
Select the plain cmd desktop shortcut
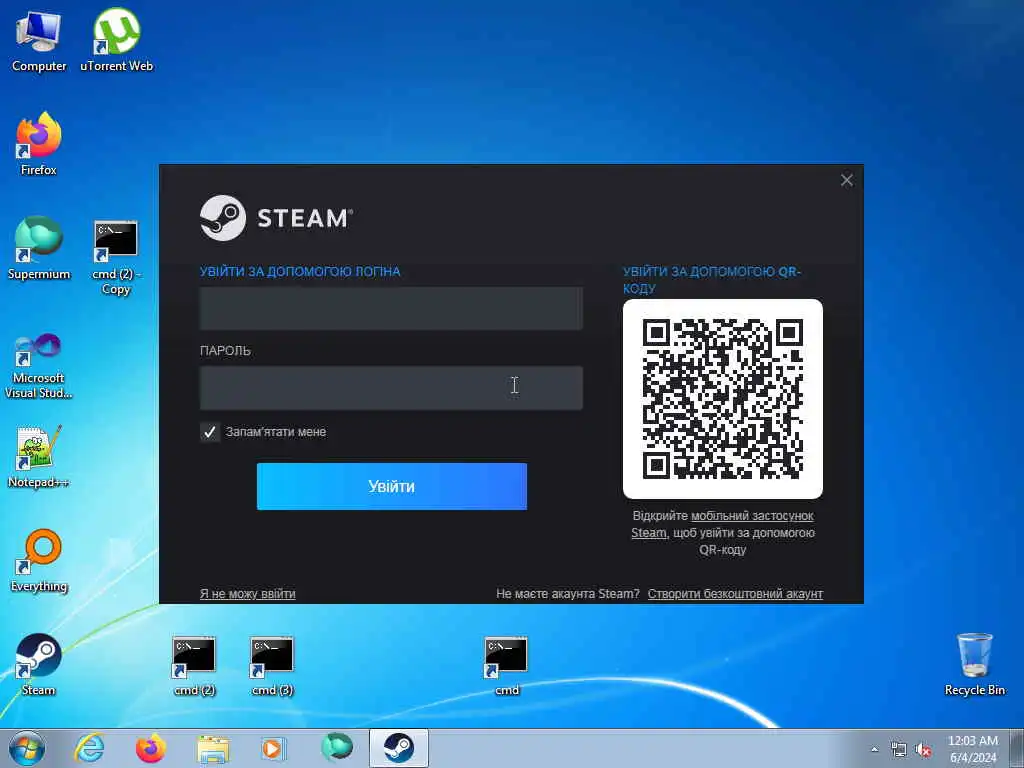click(x=506, y=665)
